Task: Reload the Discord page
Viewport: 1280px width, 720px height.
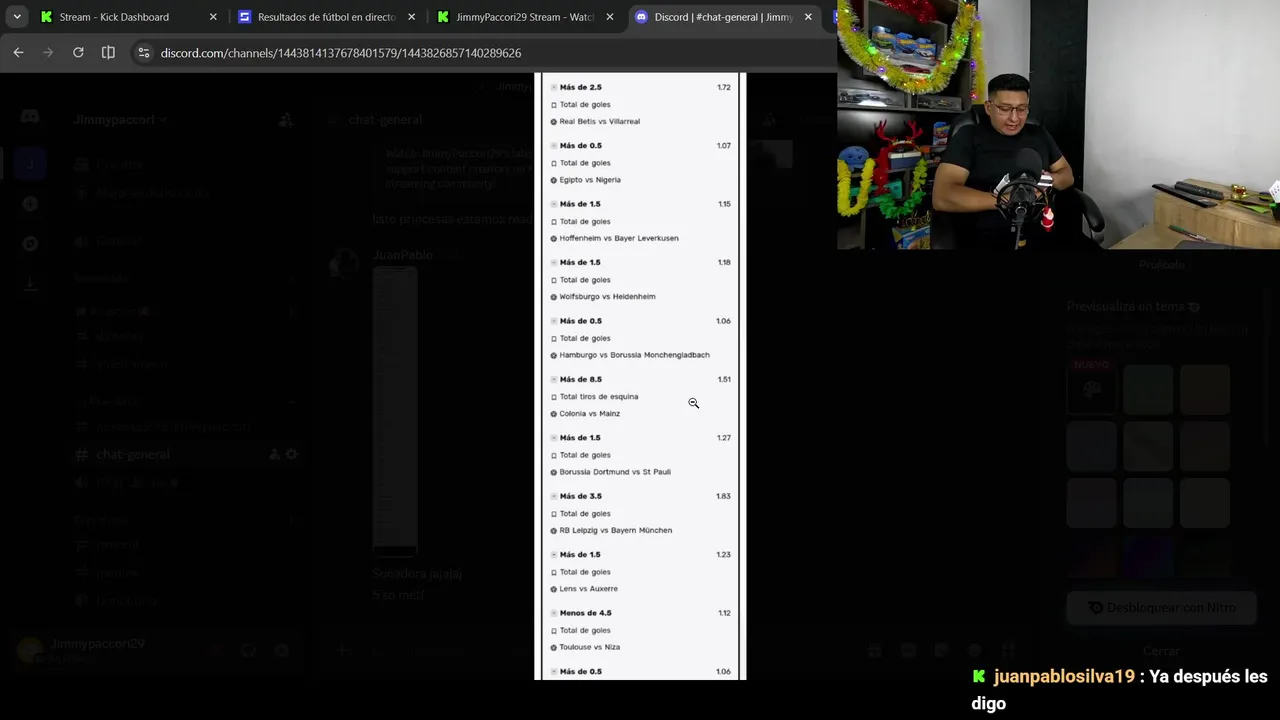Action: [x=78, y=52]
